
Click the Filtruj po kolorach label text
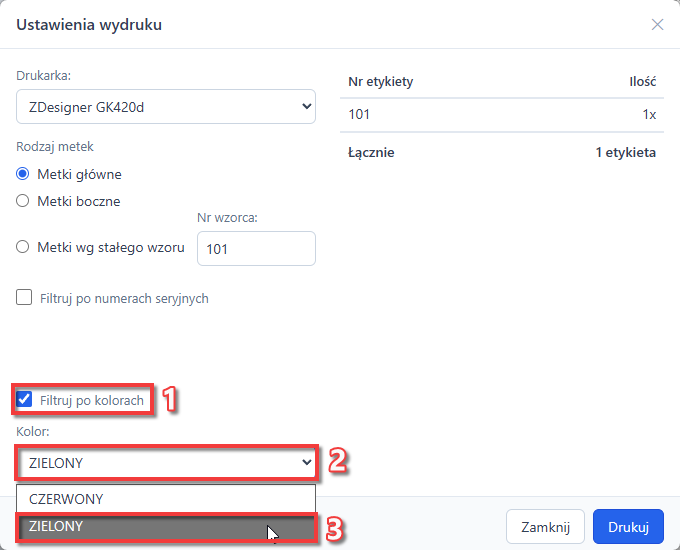(x=92, y=400)
